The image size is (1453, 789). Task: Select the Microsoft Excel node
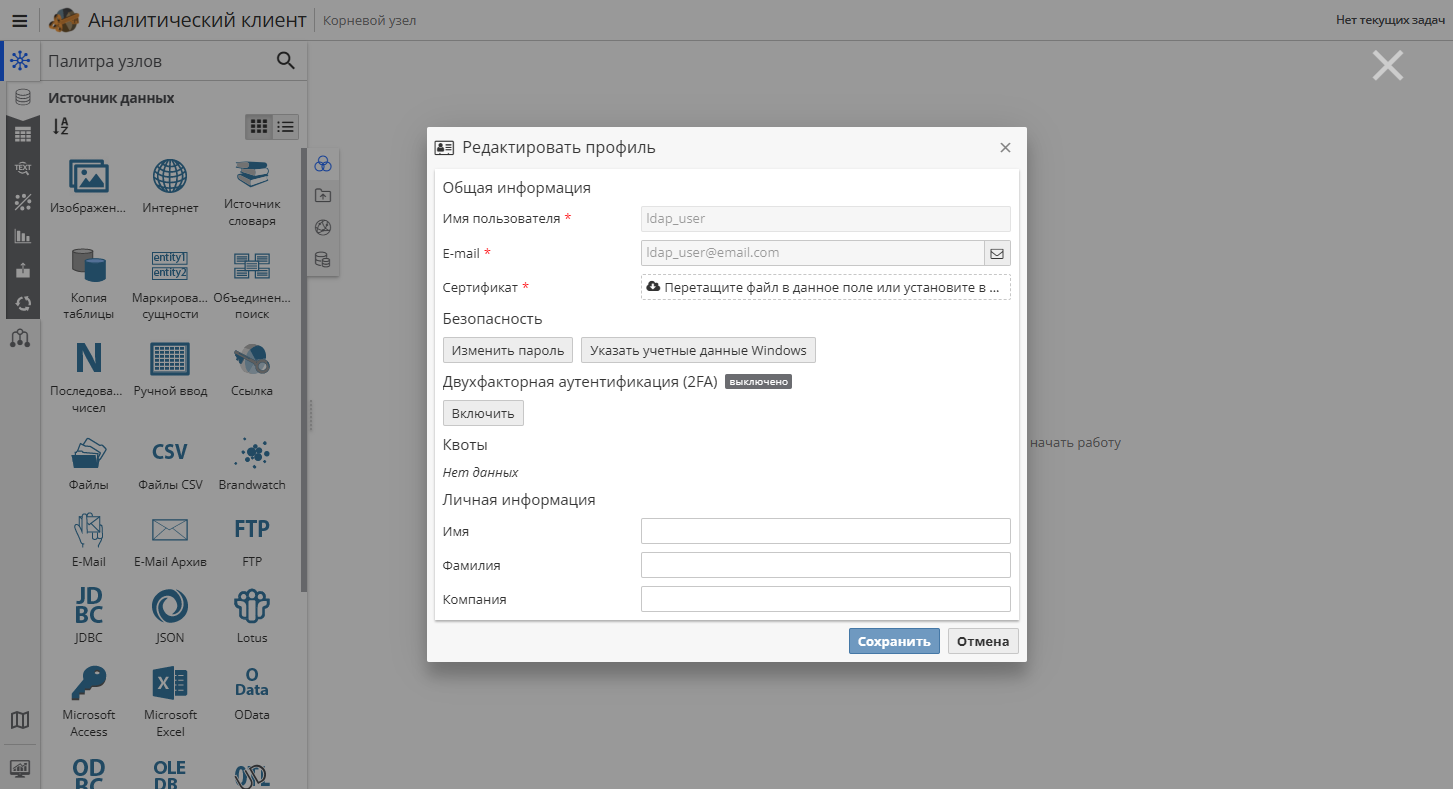coord(170,702)
